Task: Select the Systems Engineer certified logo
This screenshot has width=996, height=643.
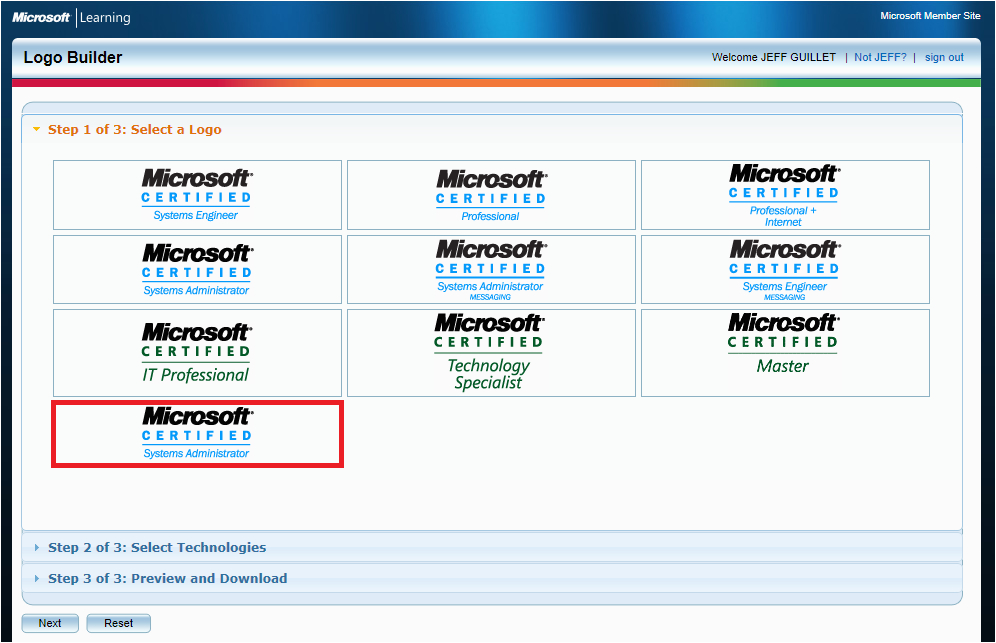Action: (197, 194)
